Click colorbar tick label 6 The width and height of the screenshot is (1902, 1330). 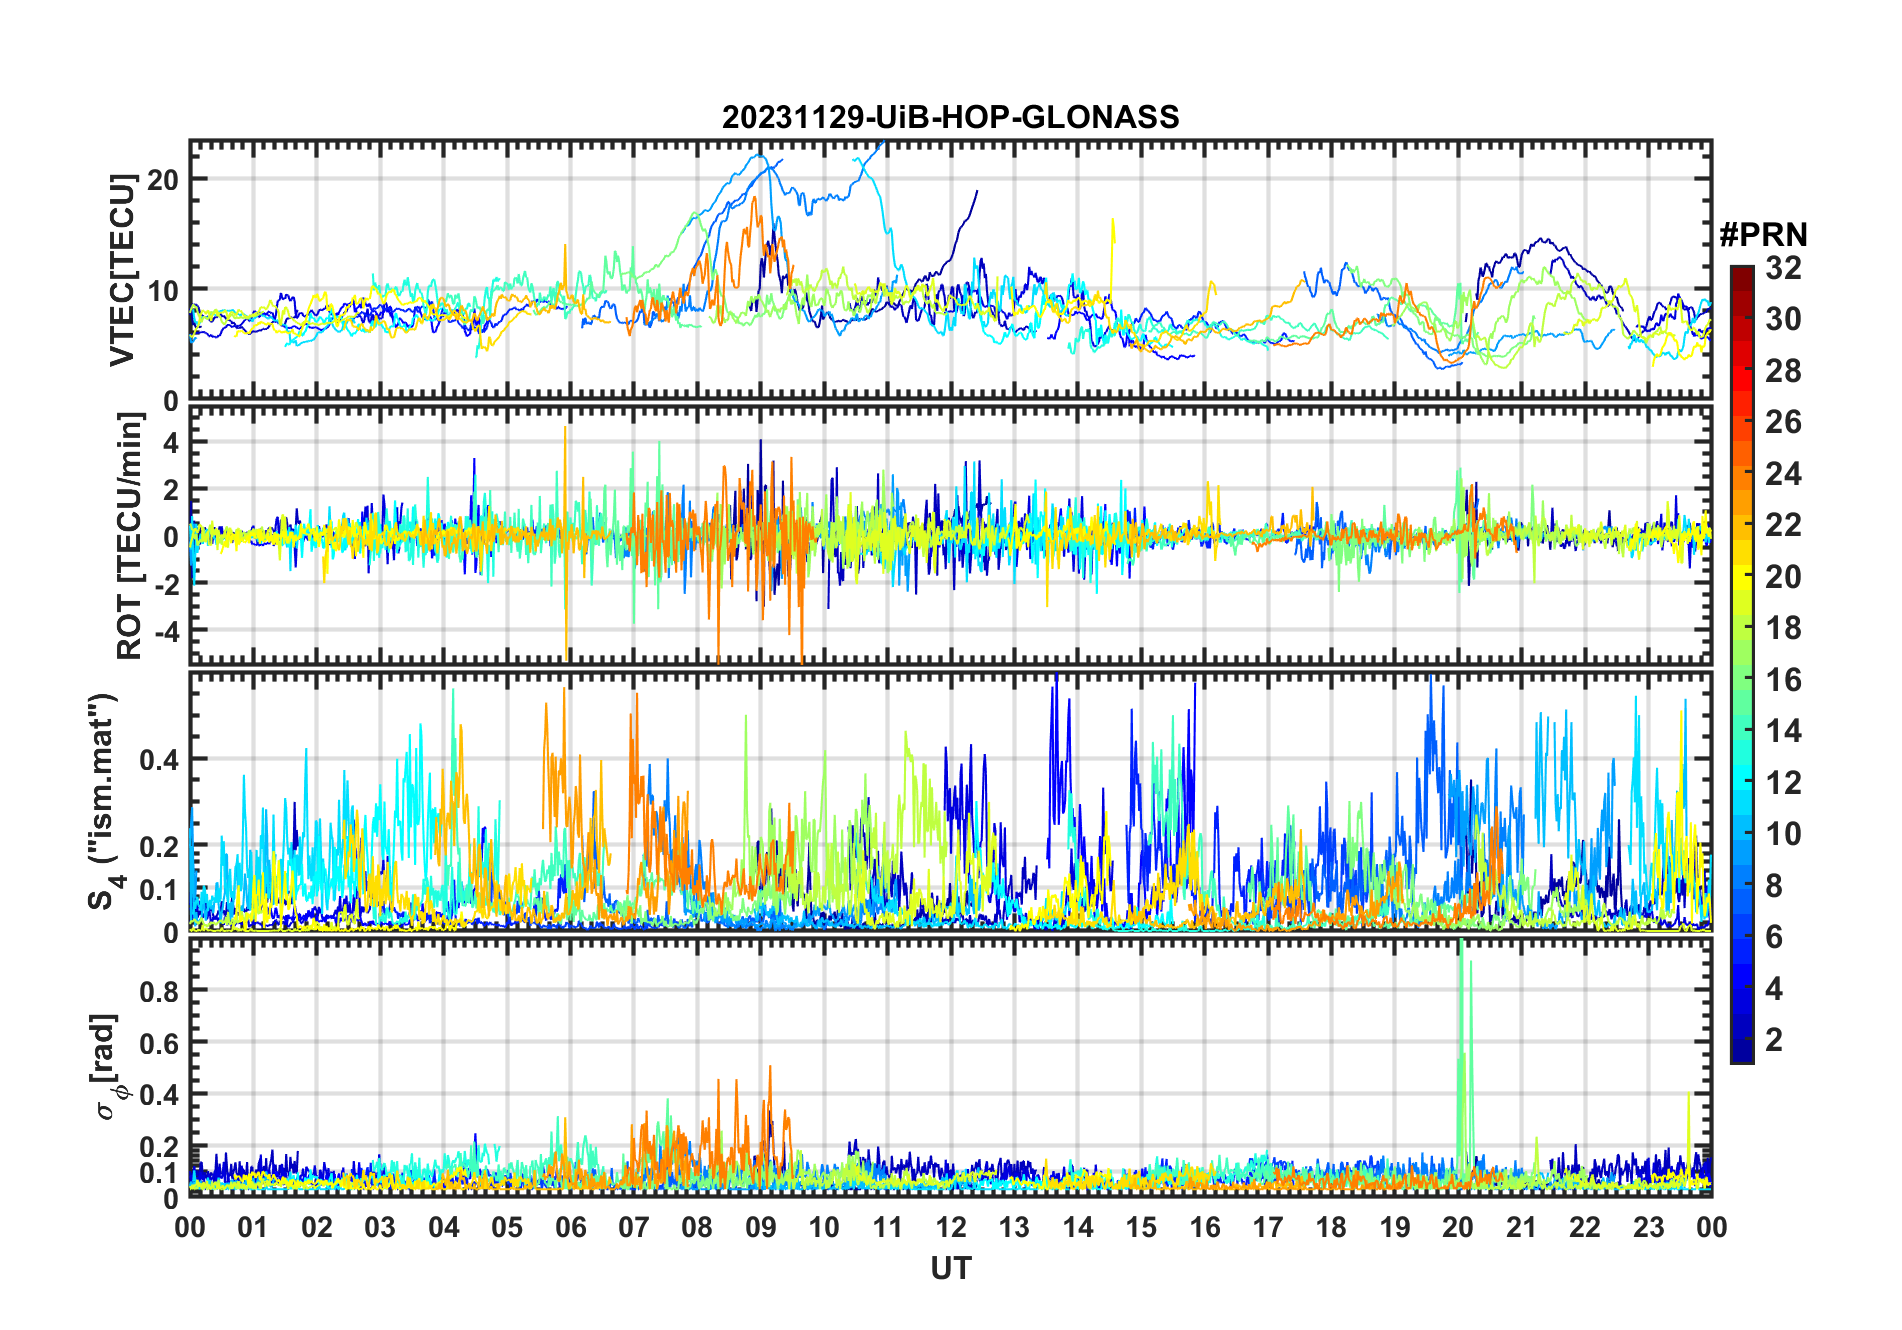[1775, 937]
